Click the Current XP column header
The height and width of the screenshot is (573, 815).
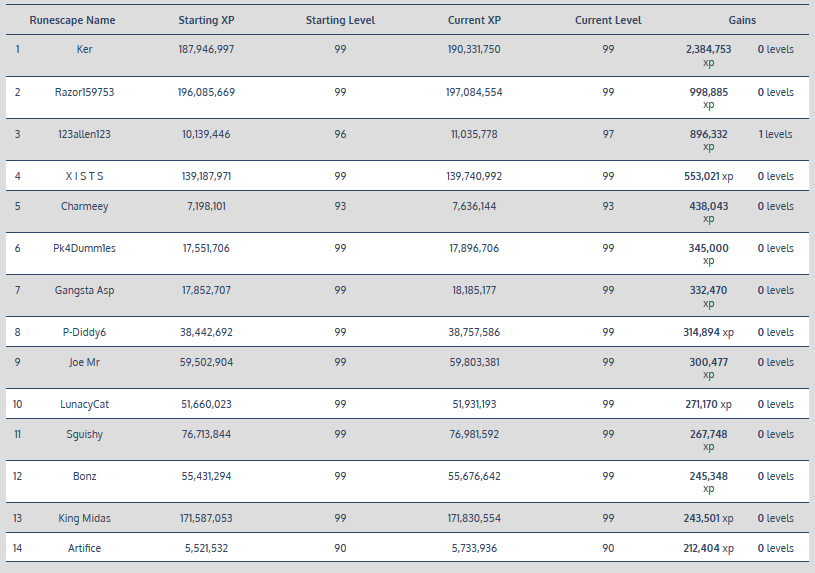point(474,20)
